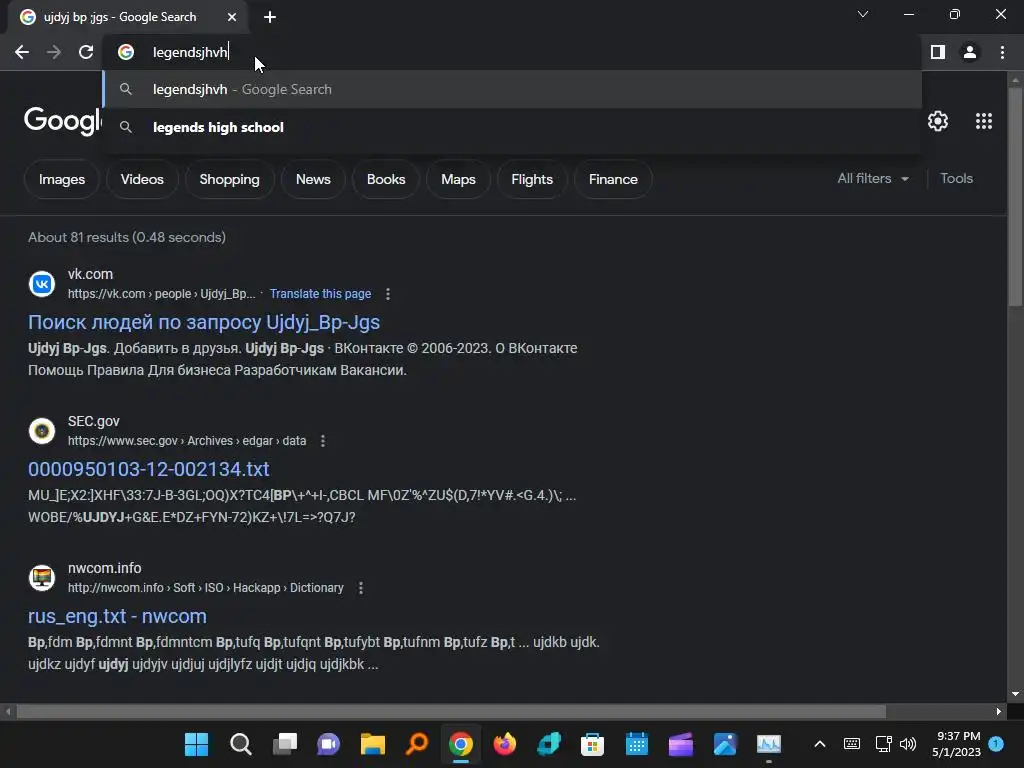Click the nwcom.info site favicon
This screenshot has width=1024, height=768.
[42, 577]
